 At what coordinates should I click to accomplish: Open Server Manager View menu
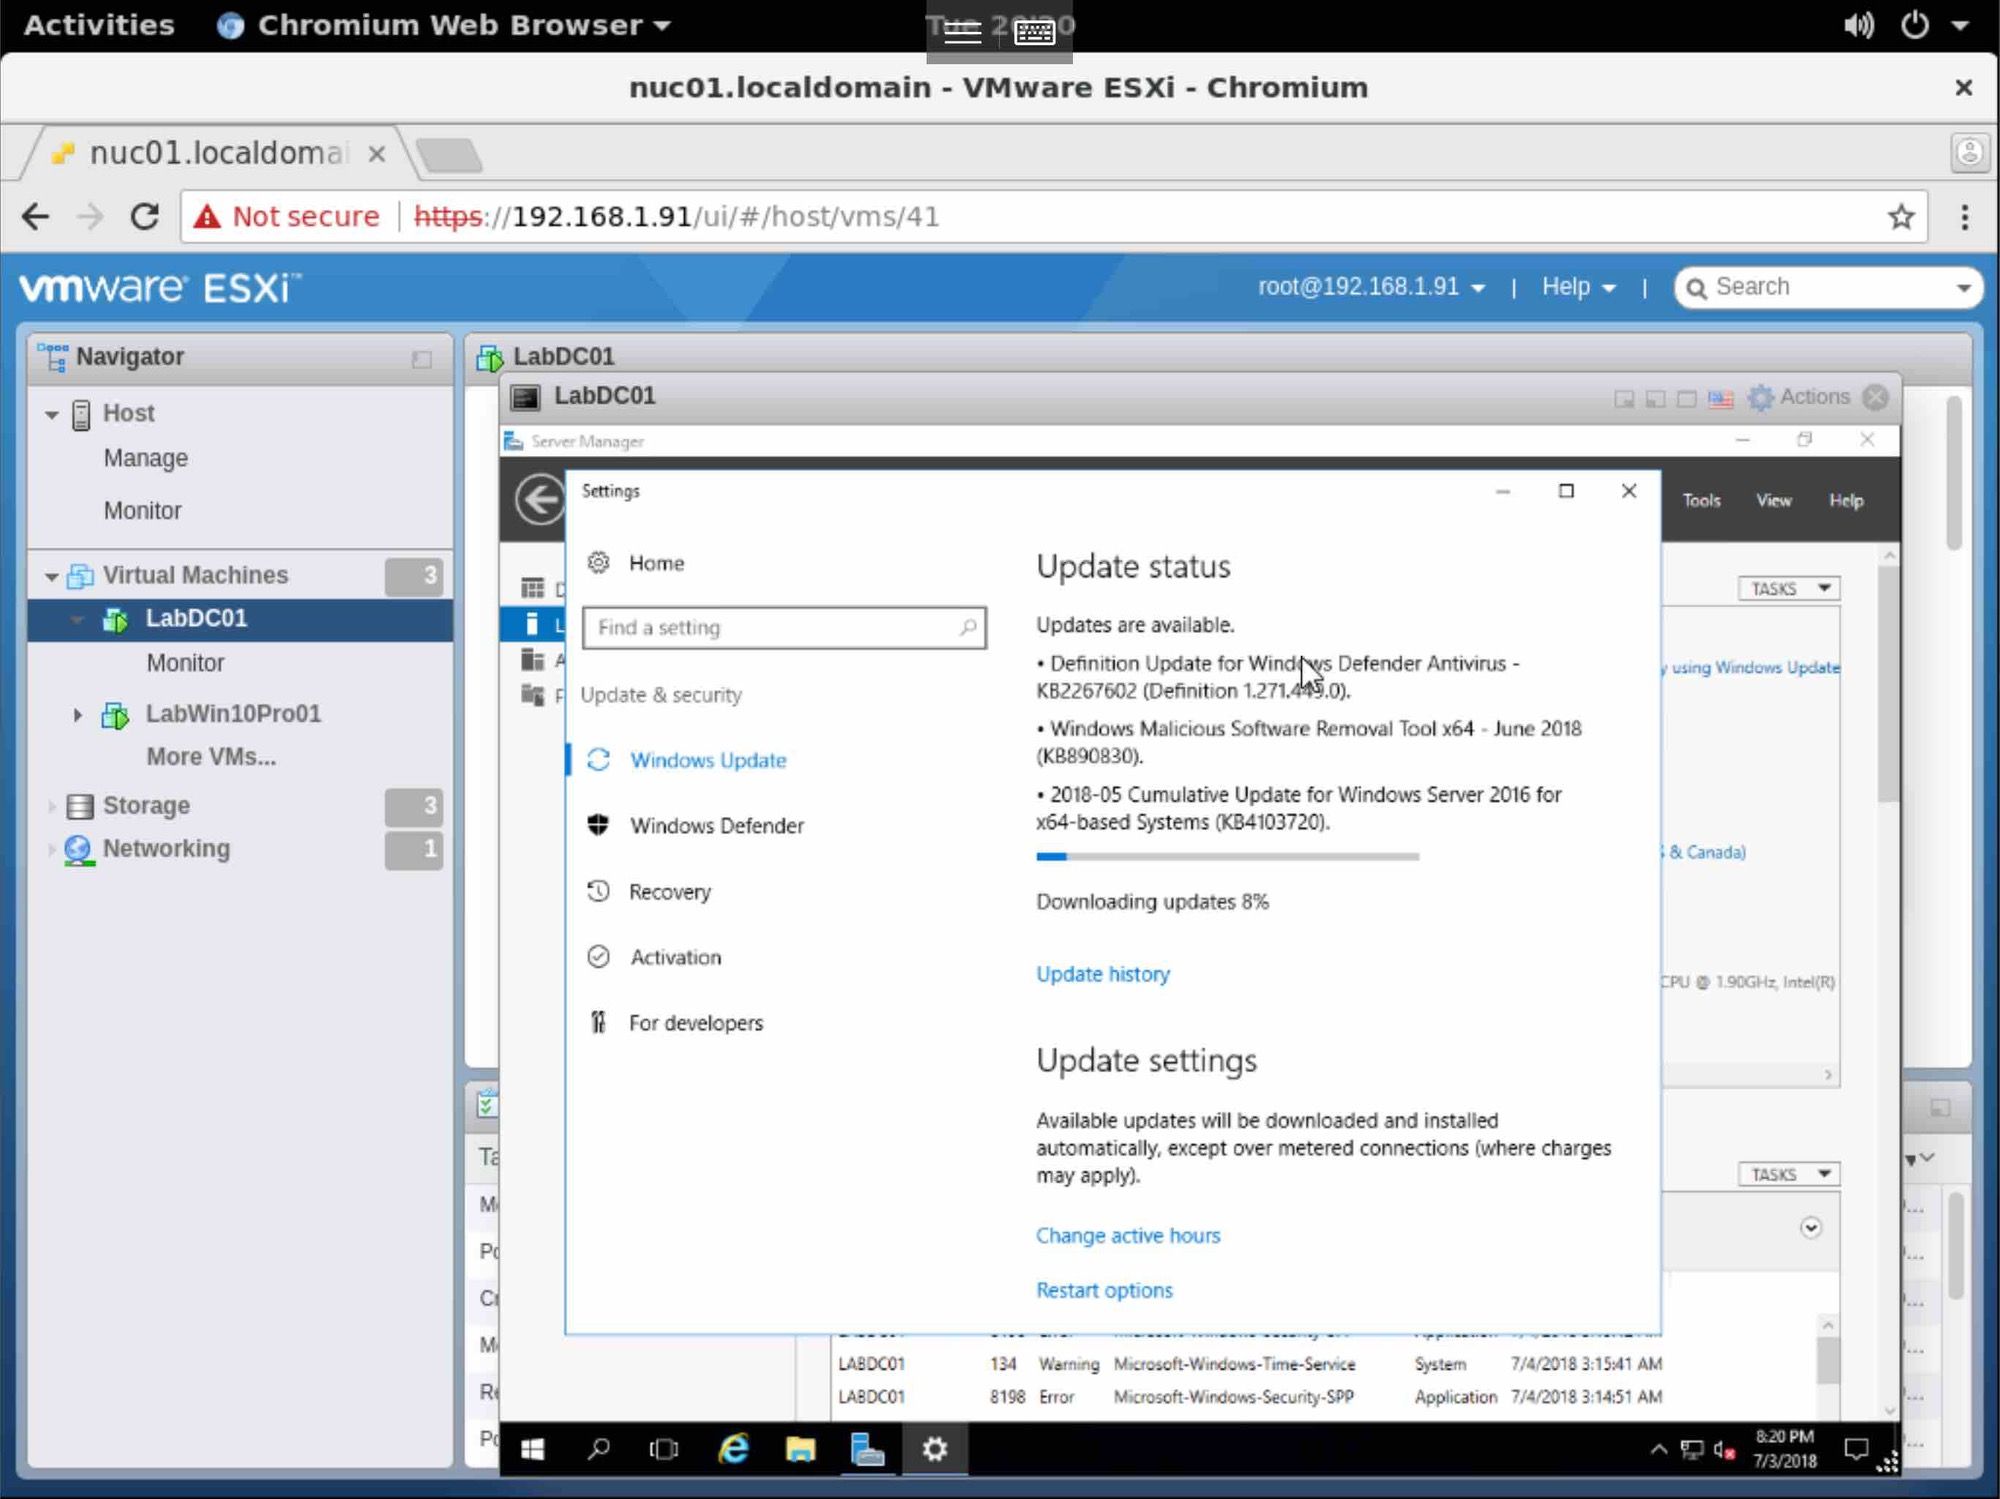coord(1774,500)
